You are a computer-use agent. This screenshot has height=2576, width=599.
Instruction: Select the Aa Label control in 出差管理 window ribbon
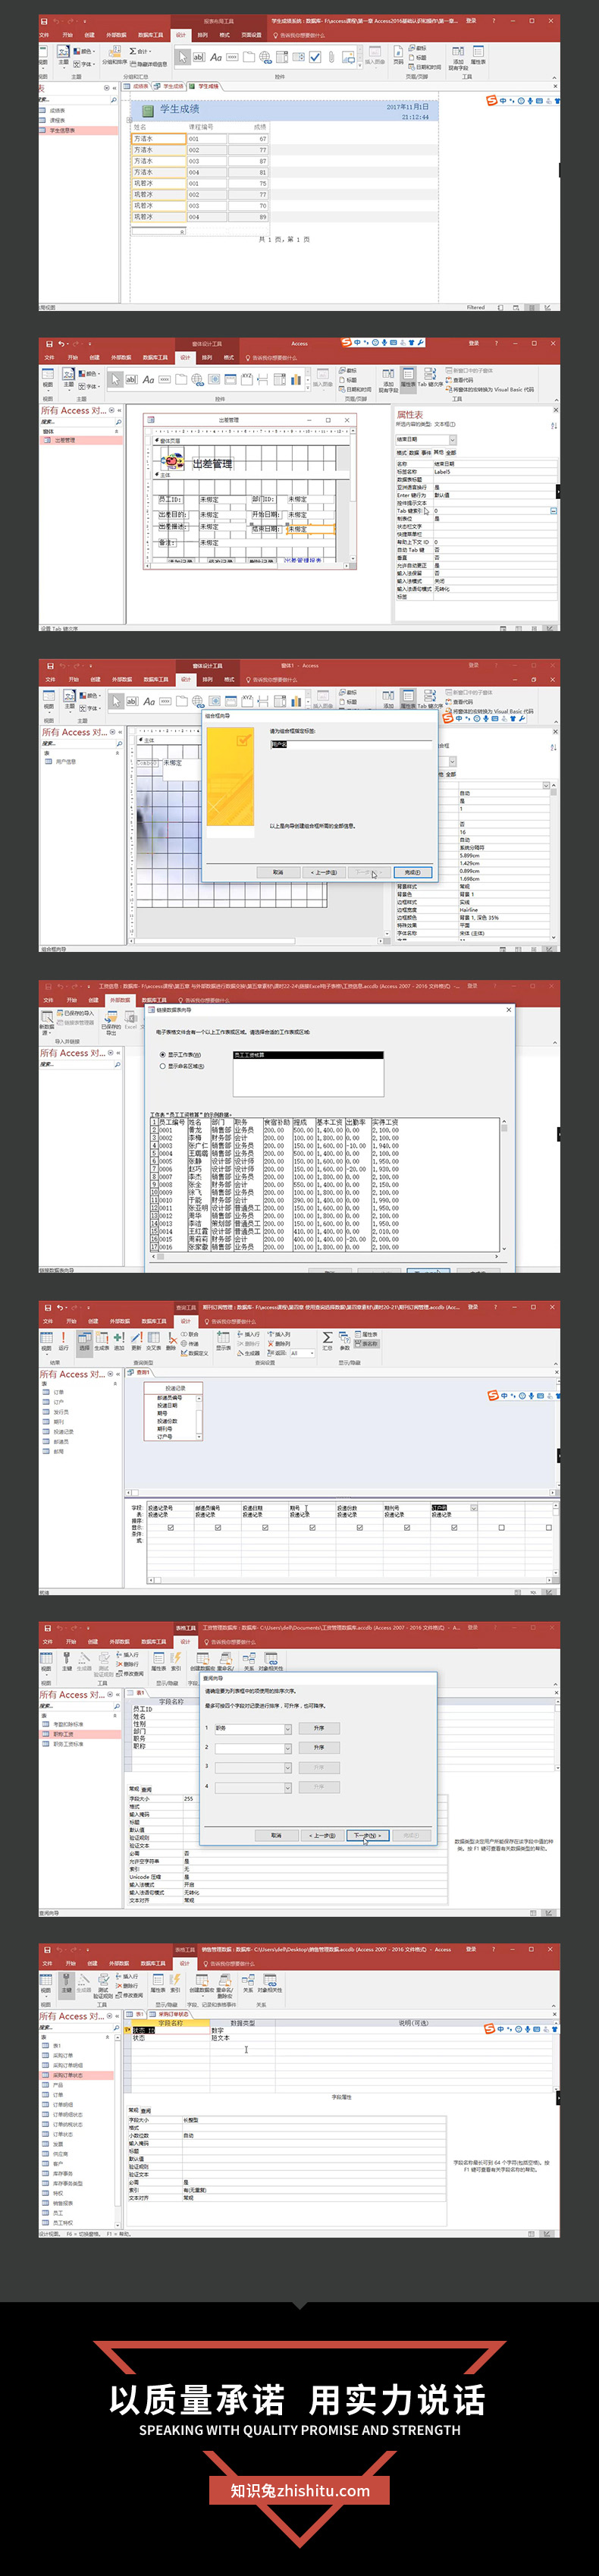point(148,379)
